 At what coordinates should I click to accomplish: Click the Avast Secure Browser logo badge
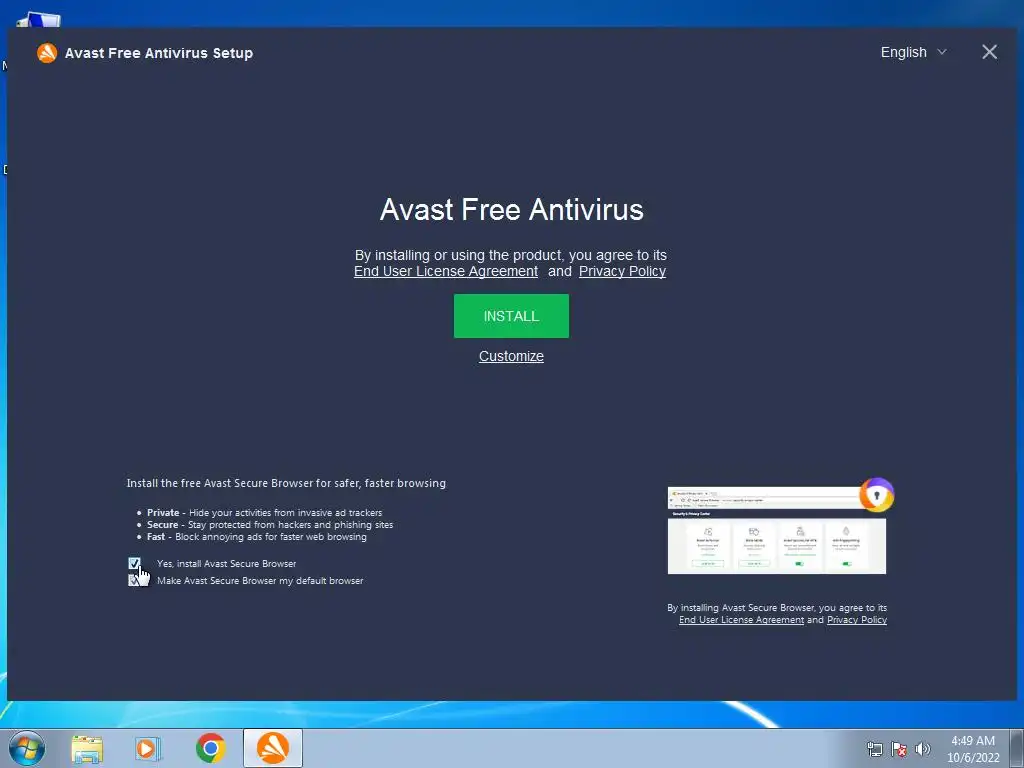[876, 495]
